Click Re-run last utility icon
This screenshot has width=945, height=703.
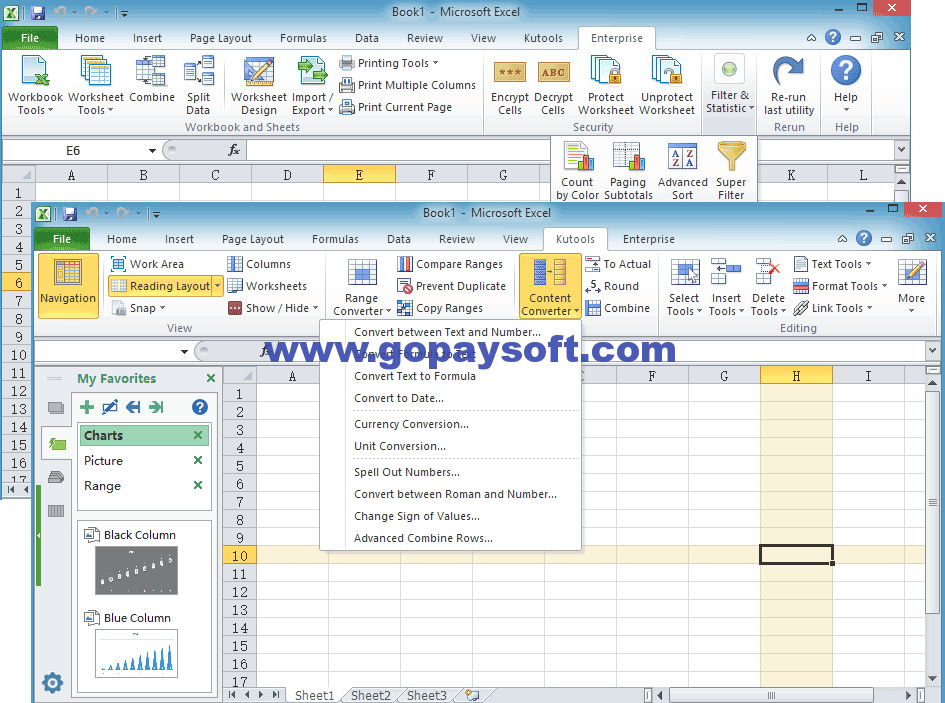(x=789, y=85)
